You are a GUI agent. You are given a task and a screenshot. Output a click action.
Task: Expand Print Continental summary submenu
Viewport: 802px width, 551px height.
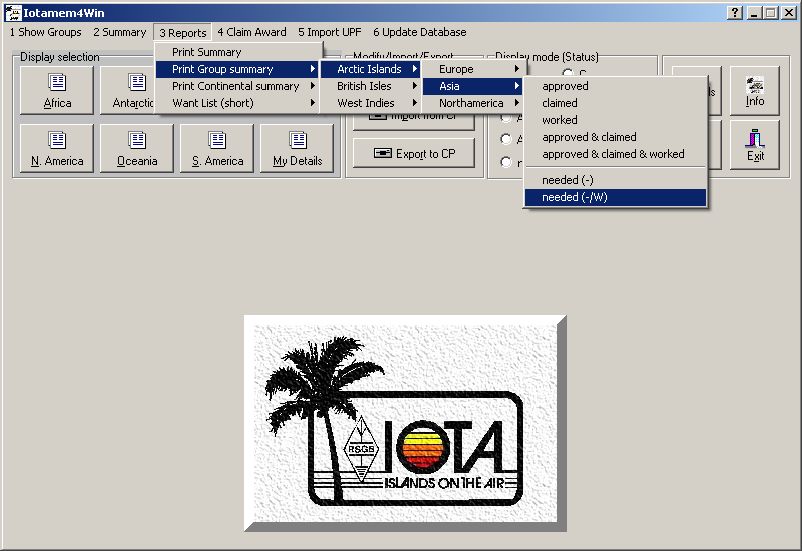(238, 86)
